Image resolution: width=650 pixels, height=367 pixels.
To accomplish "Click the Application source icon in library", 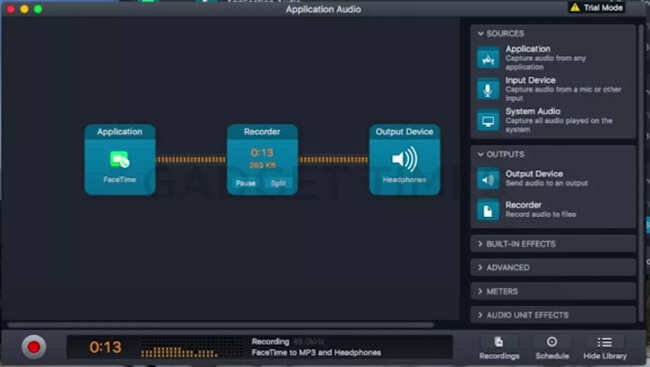I will pos(488,58).
